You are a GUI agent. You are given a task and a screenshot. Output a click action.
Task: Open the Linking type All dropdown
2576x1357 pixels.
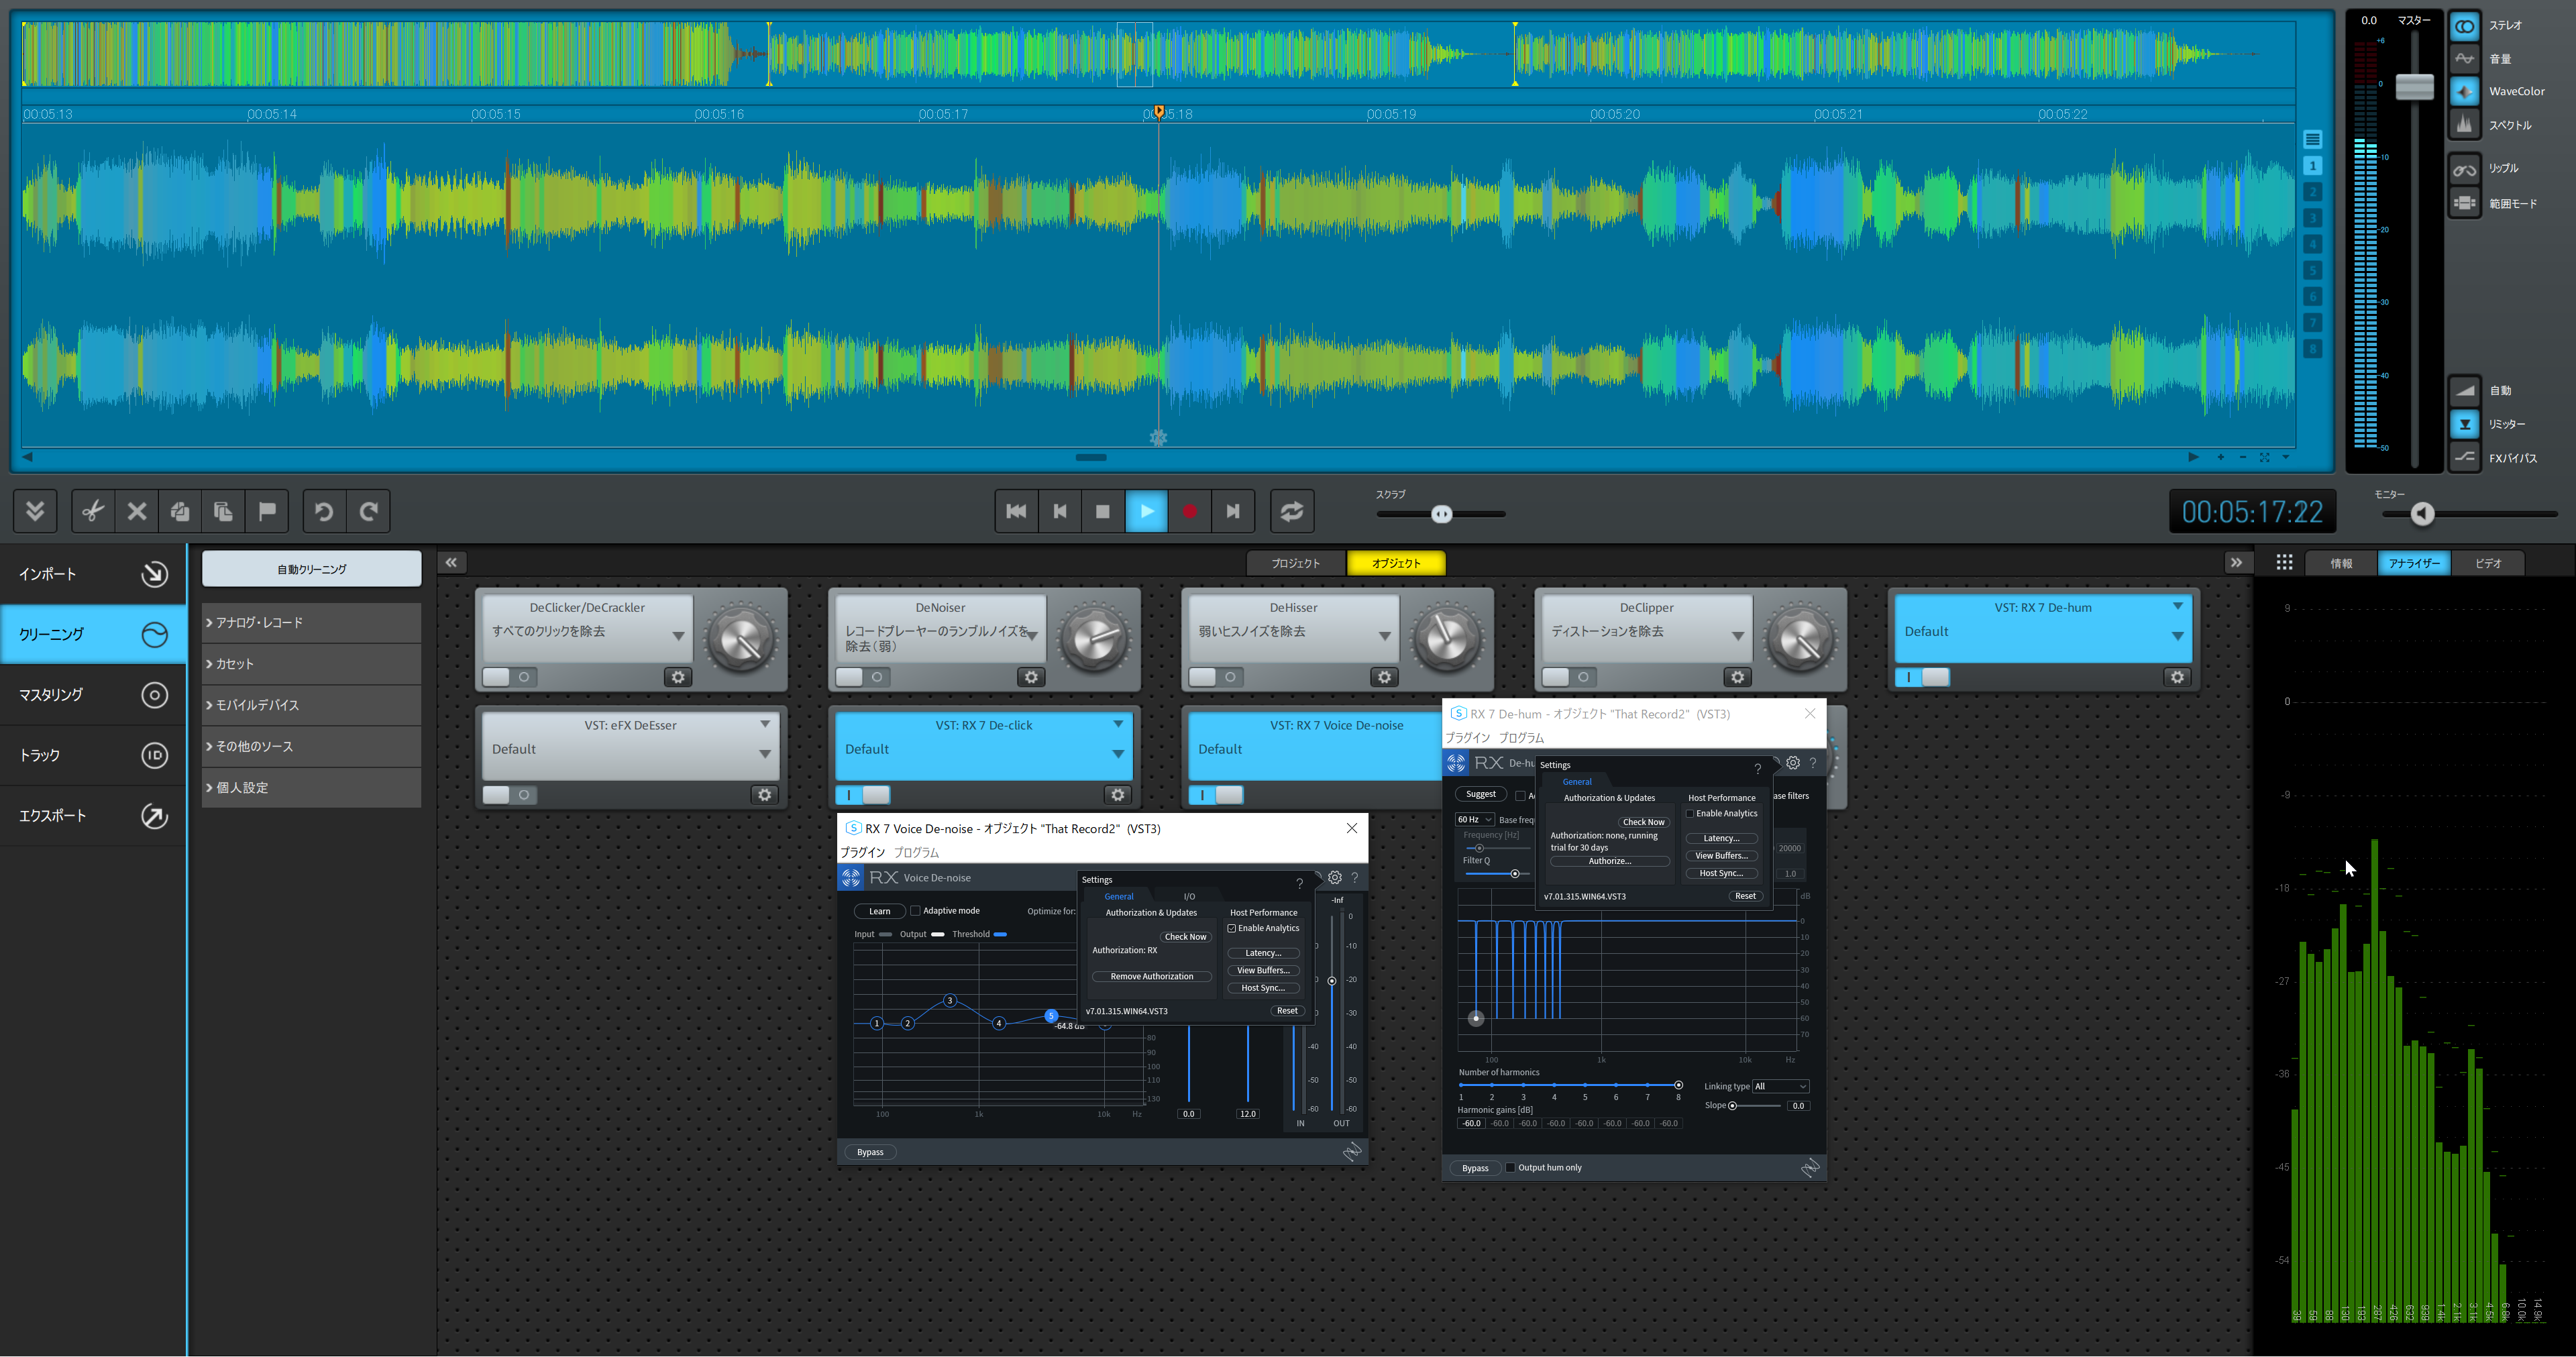(1780, 1086)
